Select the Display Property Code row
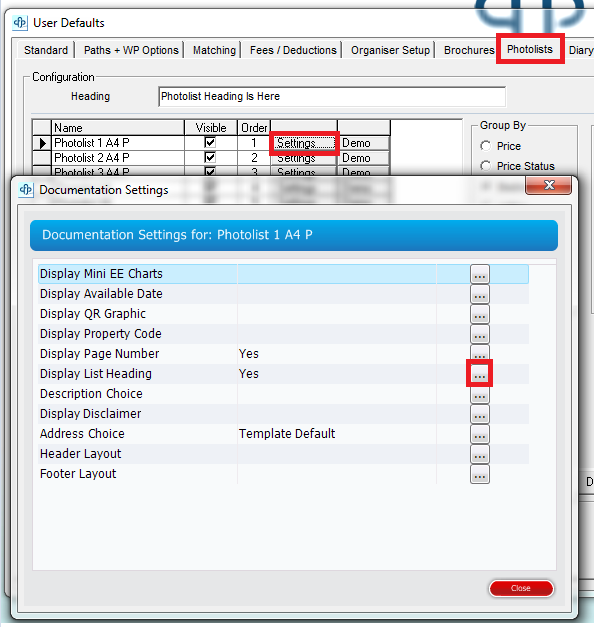This screenshot has width=598, height=627. (x=283, y=334)
